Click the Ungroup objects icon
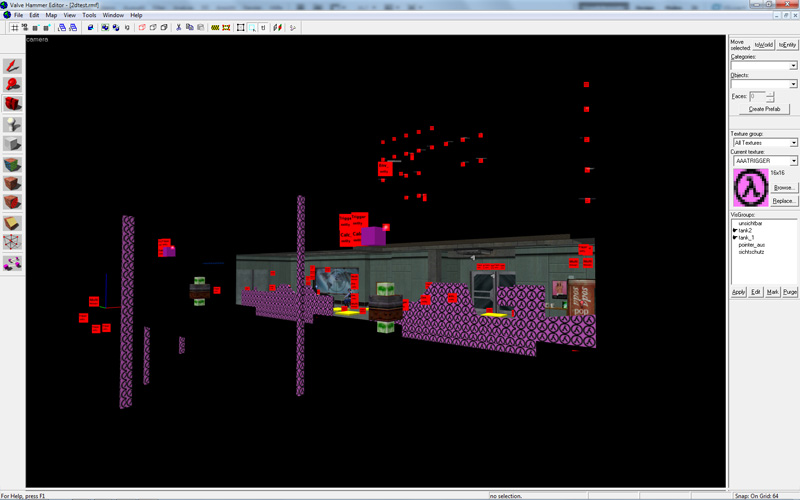This screenshot has width=800, height=500. click(116, 28)
